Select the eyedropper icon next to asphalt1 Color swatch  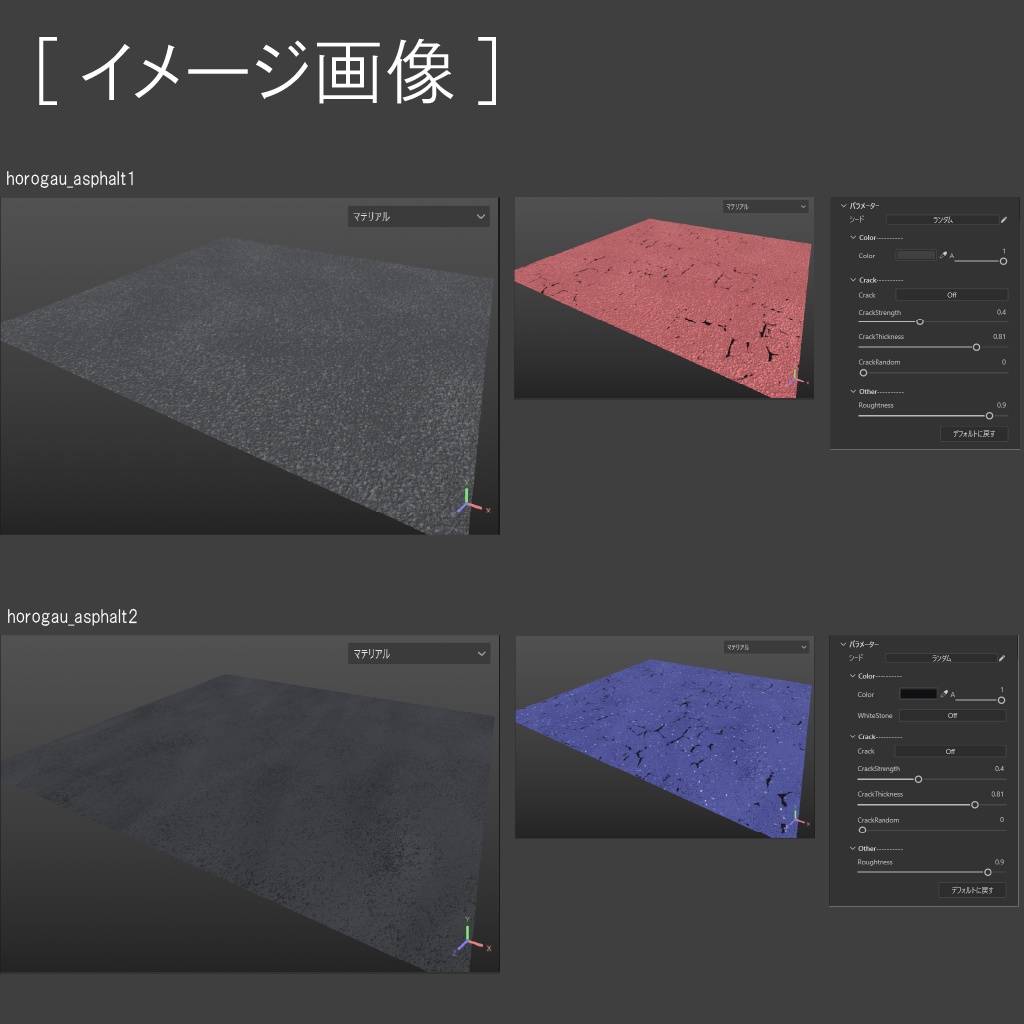[x=944, y=254]
